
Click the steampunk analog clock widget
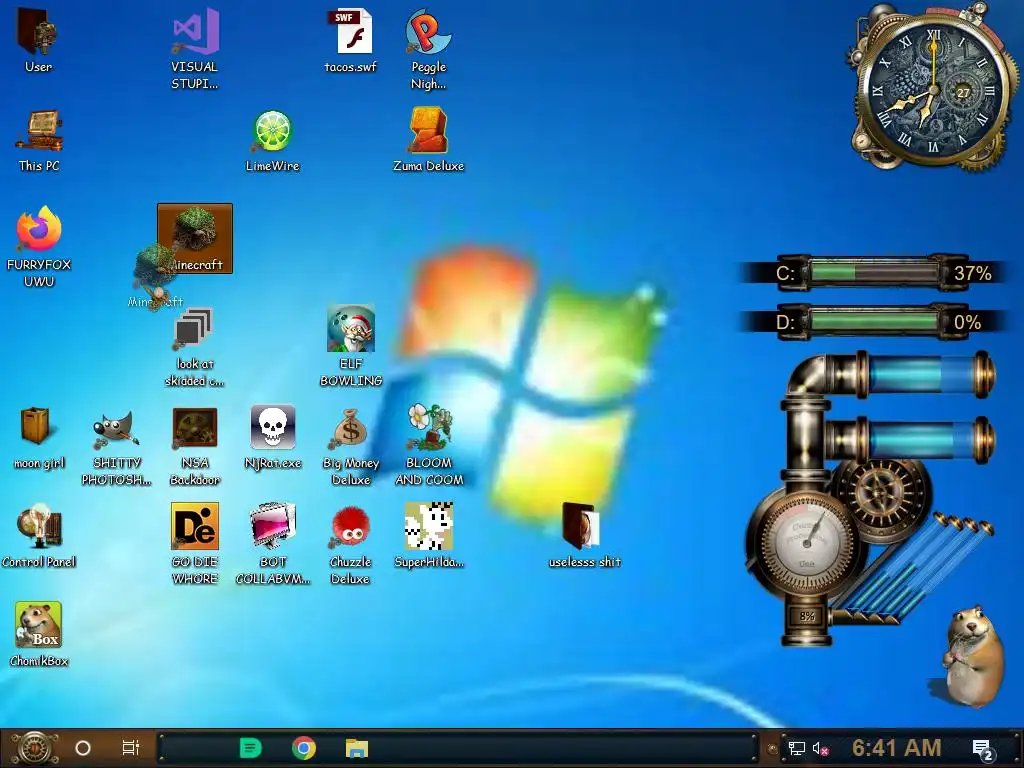933,89
